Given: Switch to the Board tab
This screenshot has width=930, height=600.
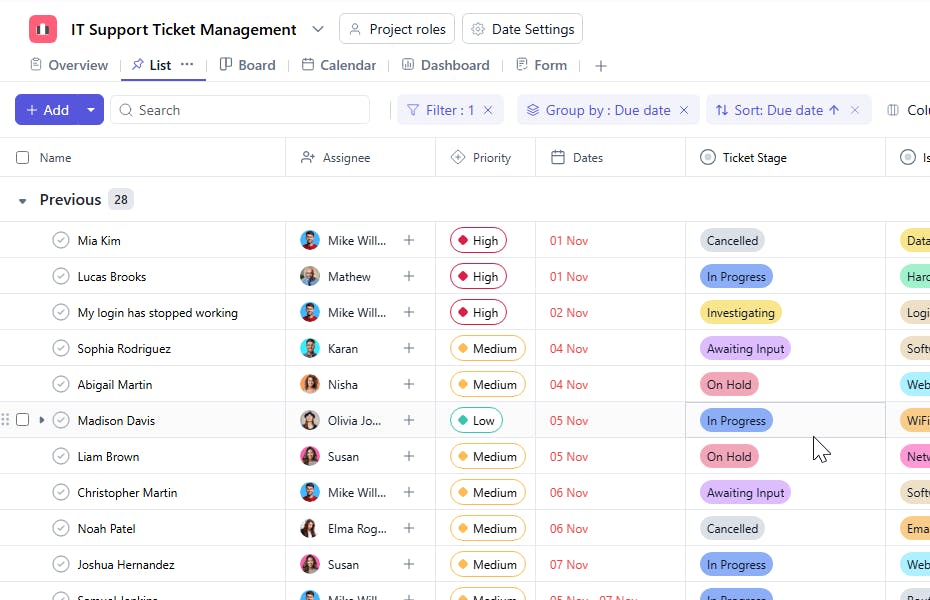Looking at the screenshot, I should point(247,65).
